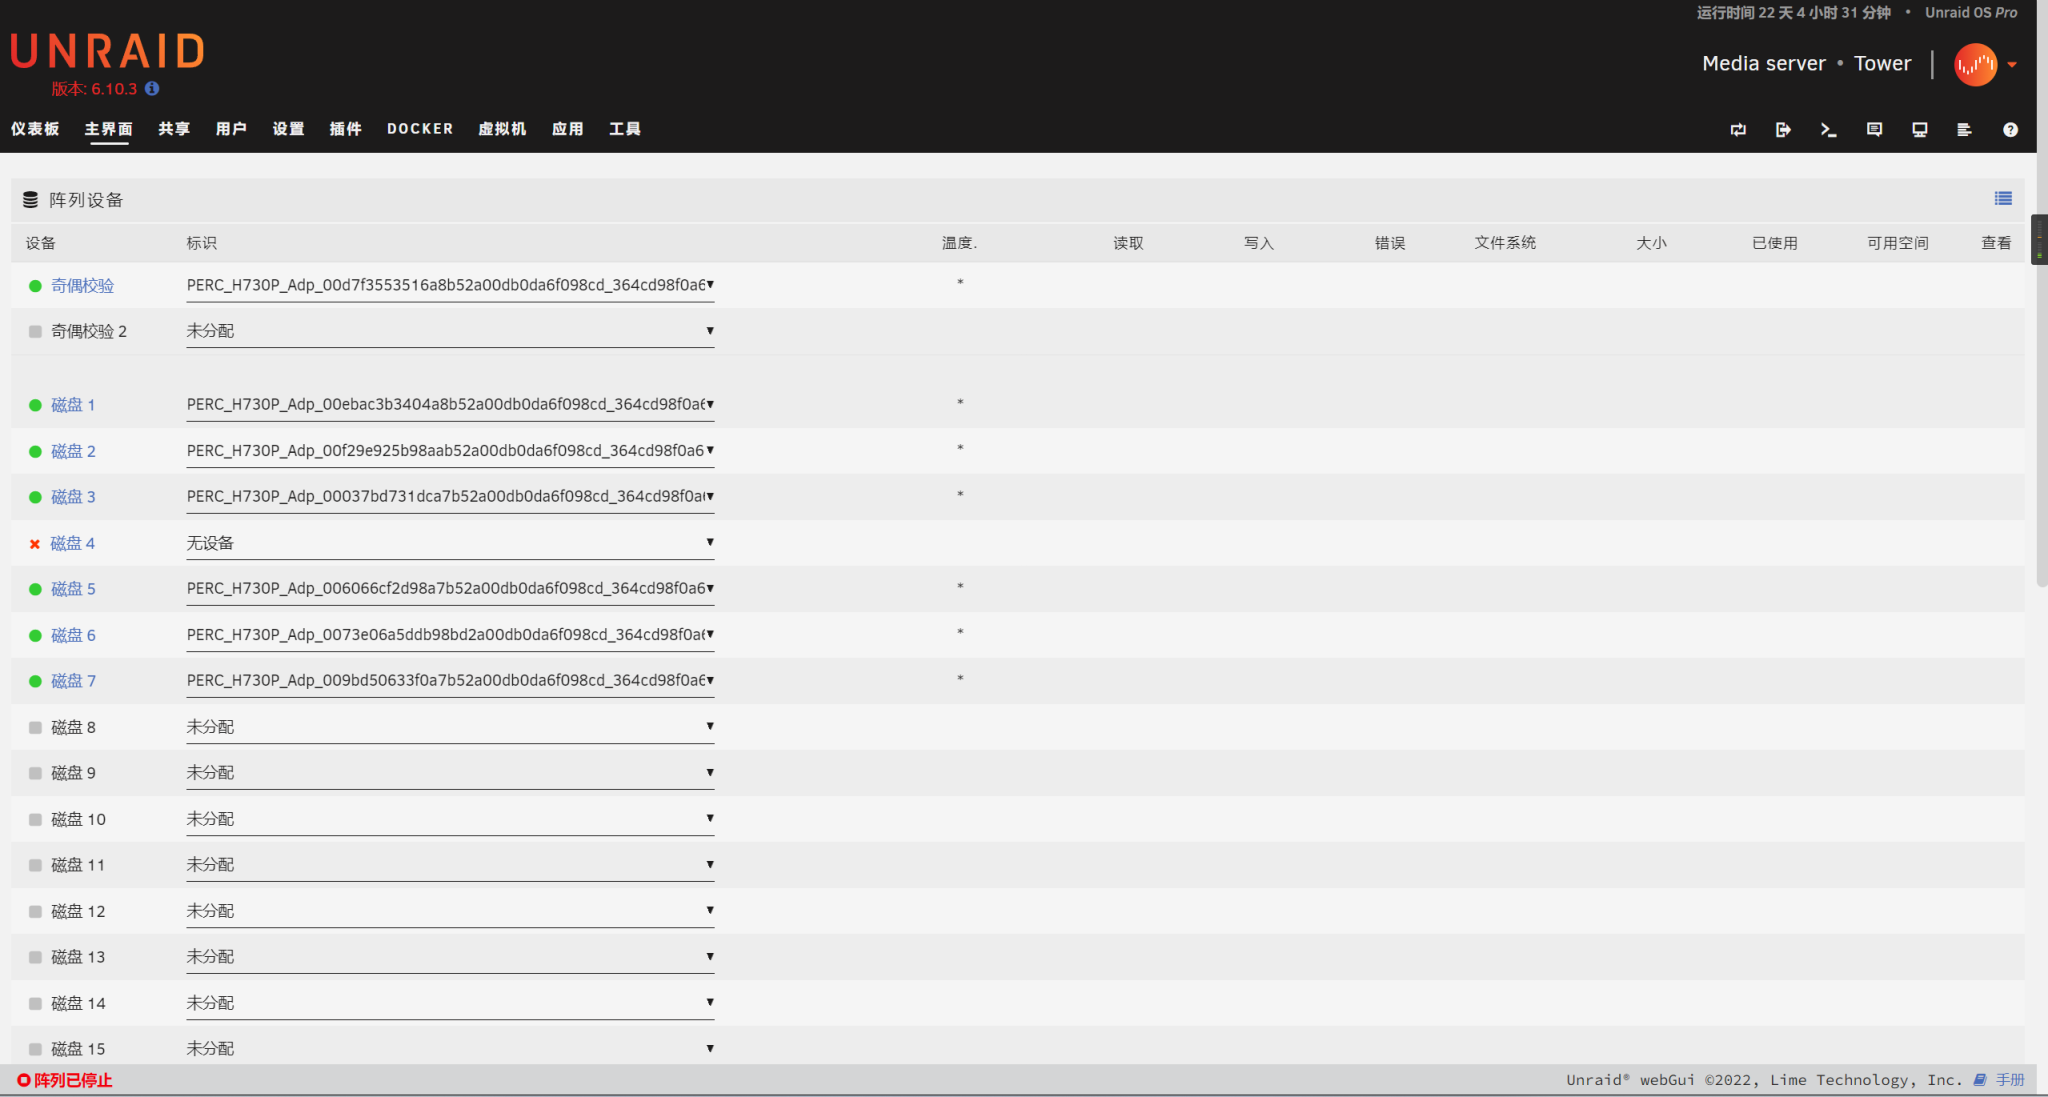This screenshot has width=2048, height=1097.
Task: Click the green status dot for 磁盘 1
Action: 35,405
